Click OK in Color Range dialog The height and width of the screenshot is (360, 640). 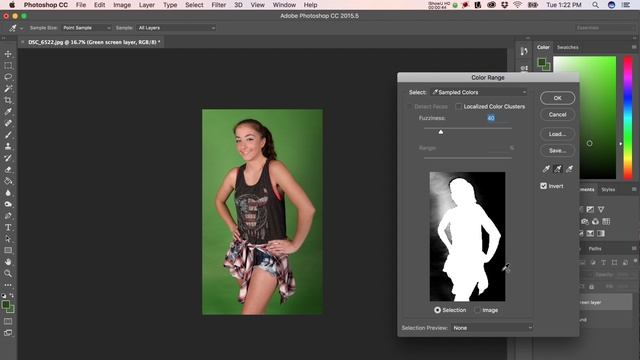(x=557, y=98)
